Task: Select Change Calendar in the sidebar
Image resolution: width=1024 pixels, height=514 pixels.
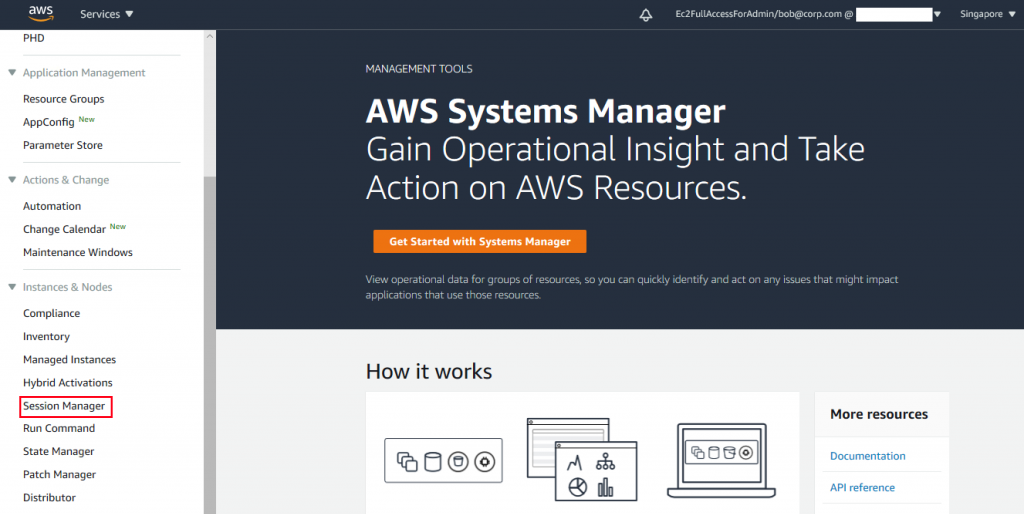Action: [64, 229]
